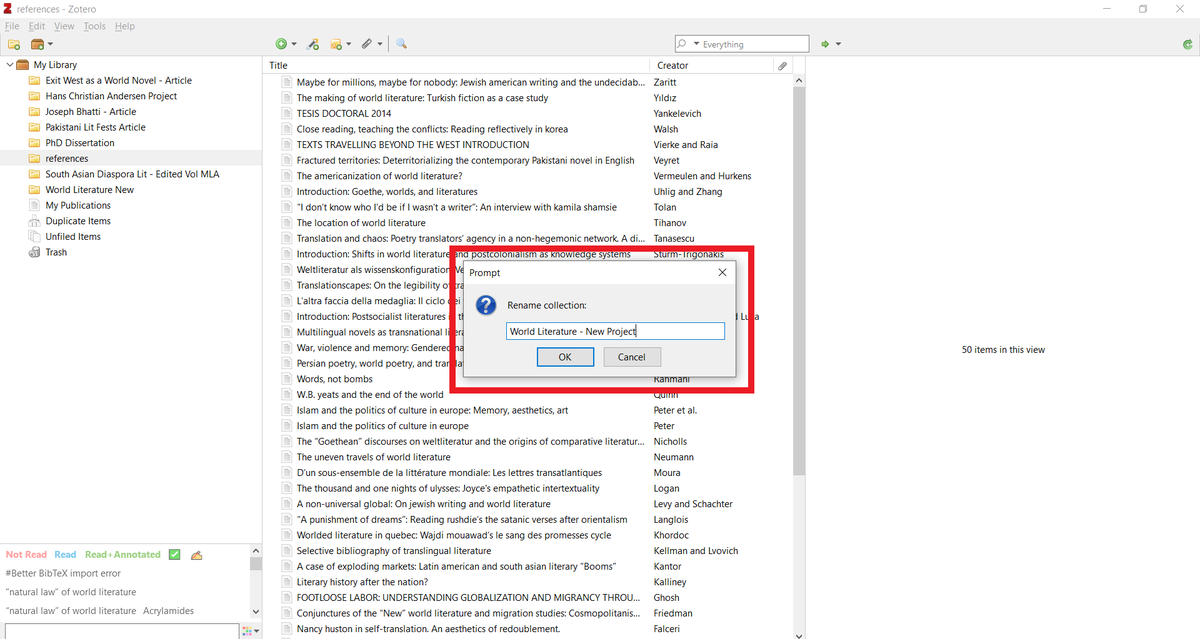Sort items by the Title column header

point(458,65)
